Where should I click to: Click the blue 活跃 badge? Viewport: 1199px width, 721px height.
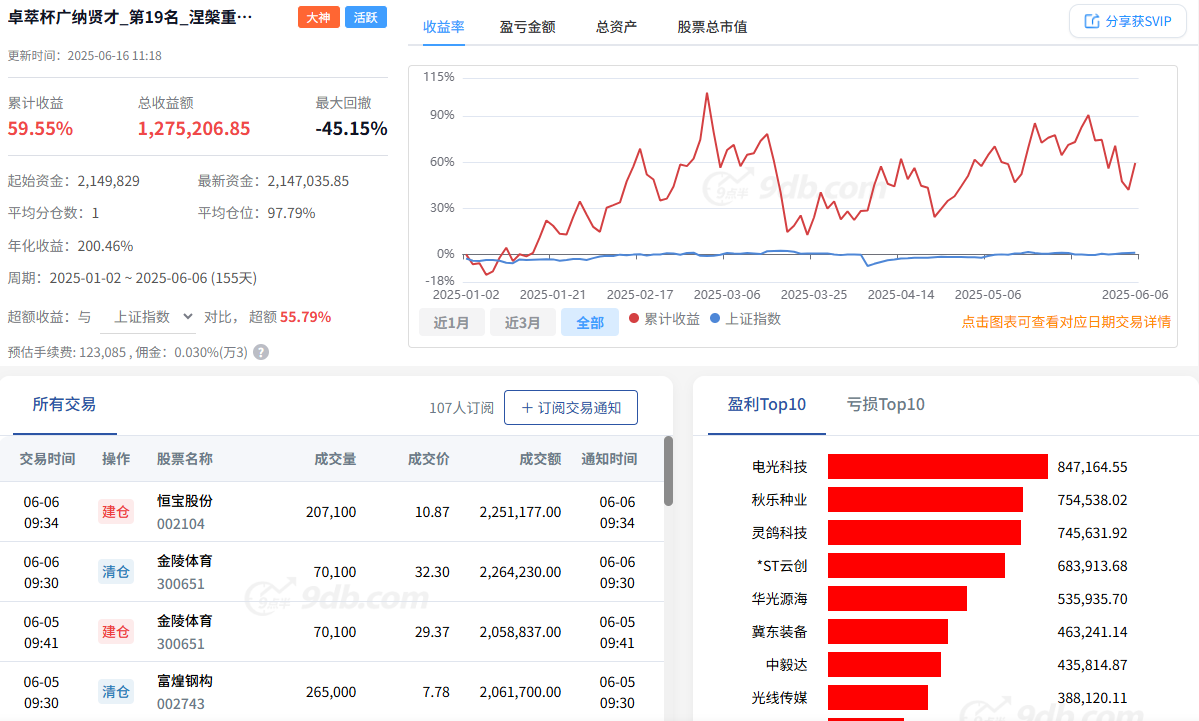366,18
